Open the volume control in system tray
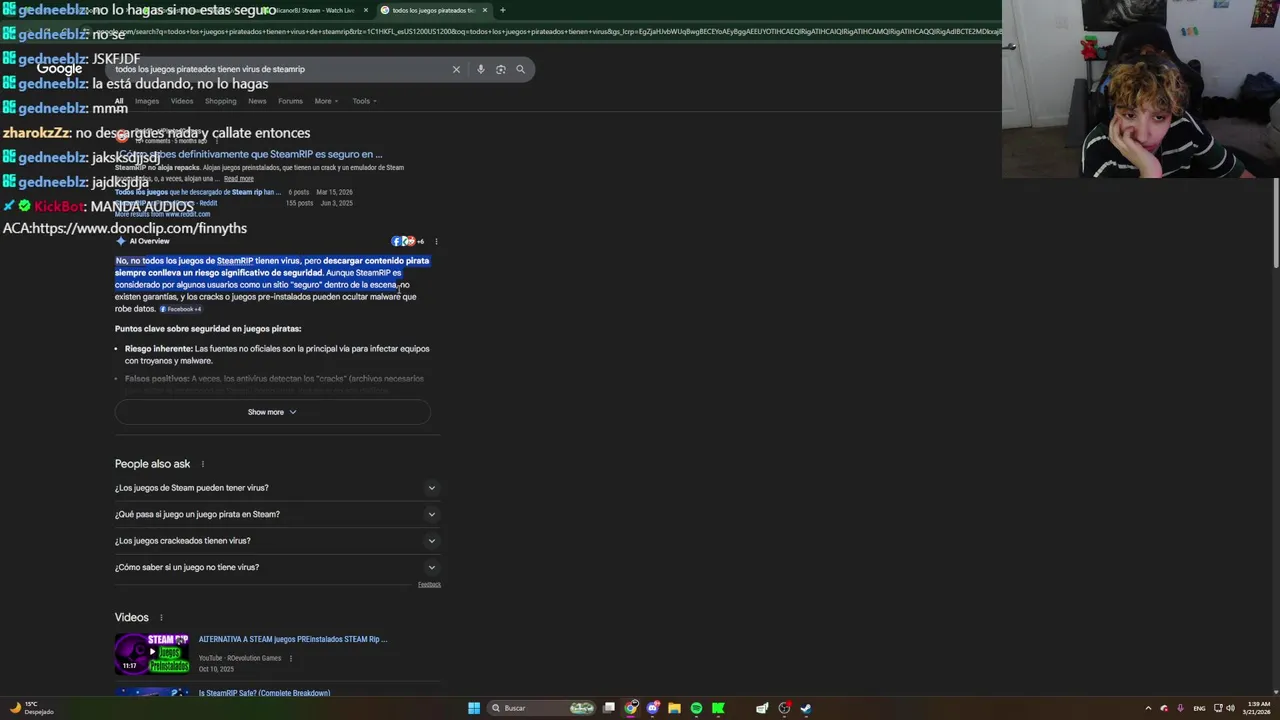 (x=1230, y=708)
